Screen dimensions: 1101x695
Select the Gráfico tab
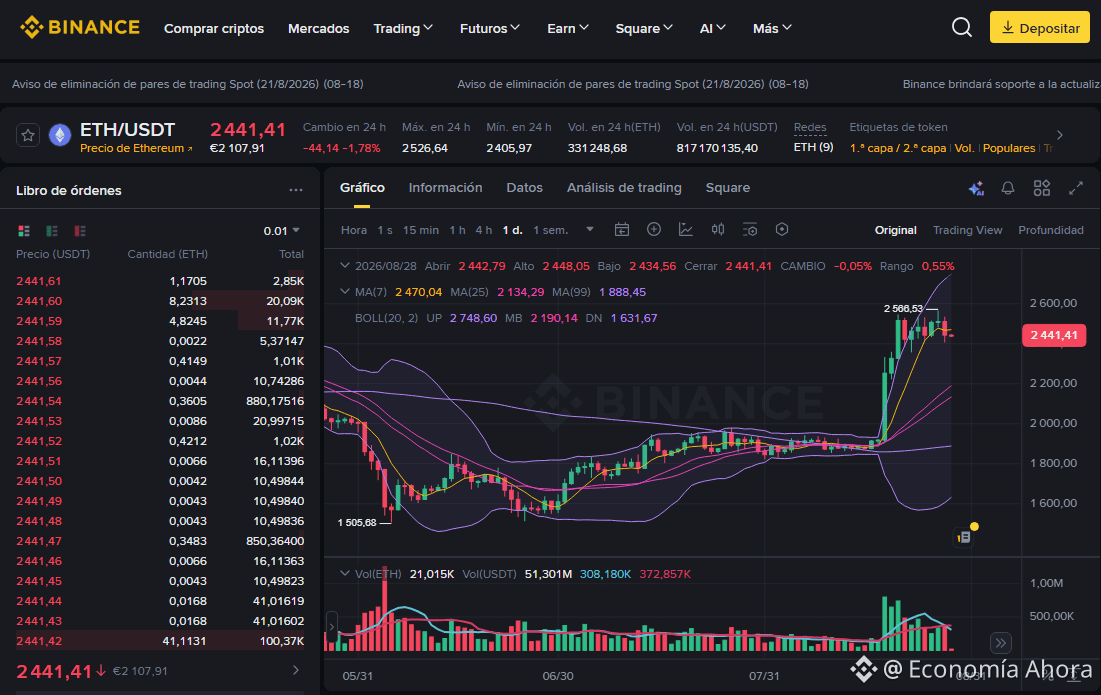pos(362,187)
